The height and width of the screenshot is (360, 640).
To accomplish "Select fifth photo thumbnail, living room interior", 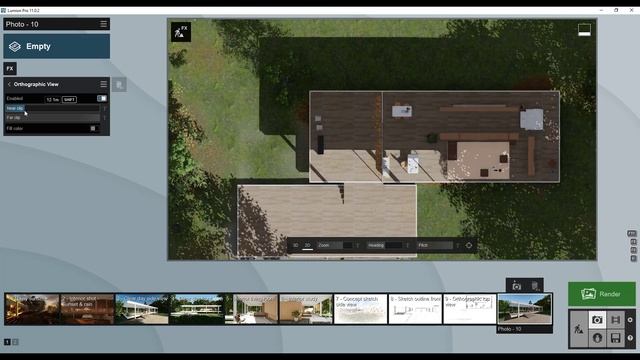I will [251, 309].
